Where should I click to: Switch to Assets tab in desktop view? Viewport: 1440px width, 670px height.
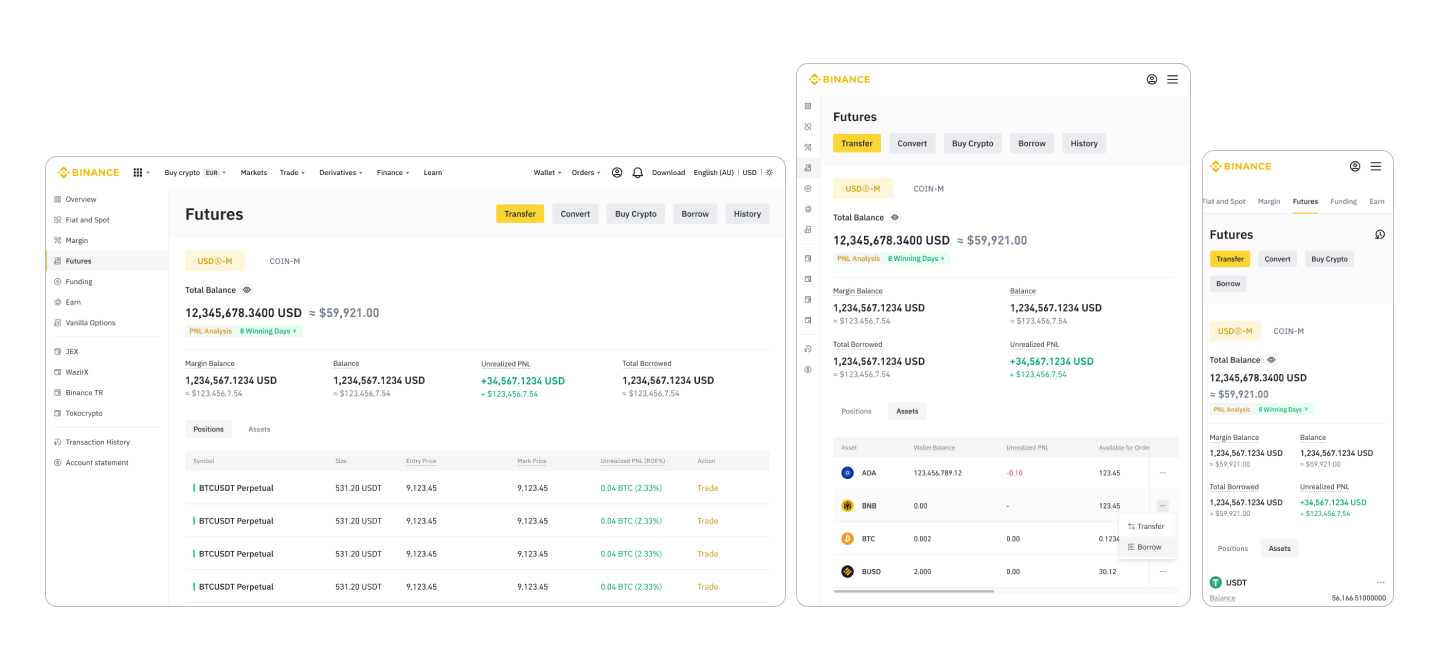click(x=259, y=429)
